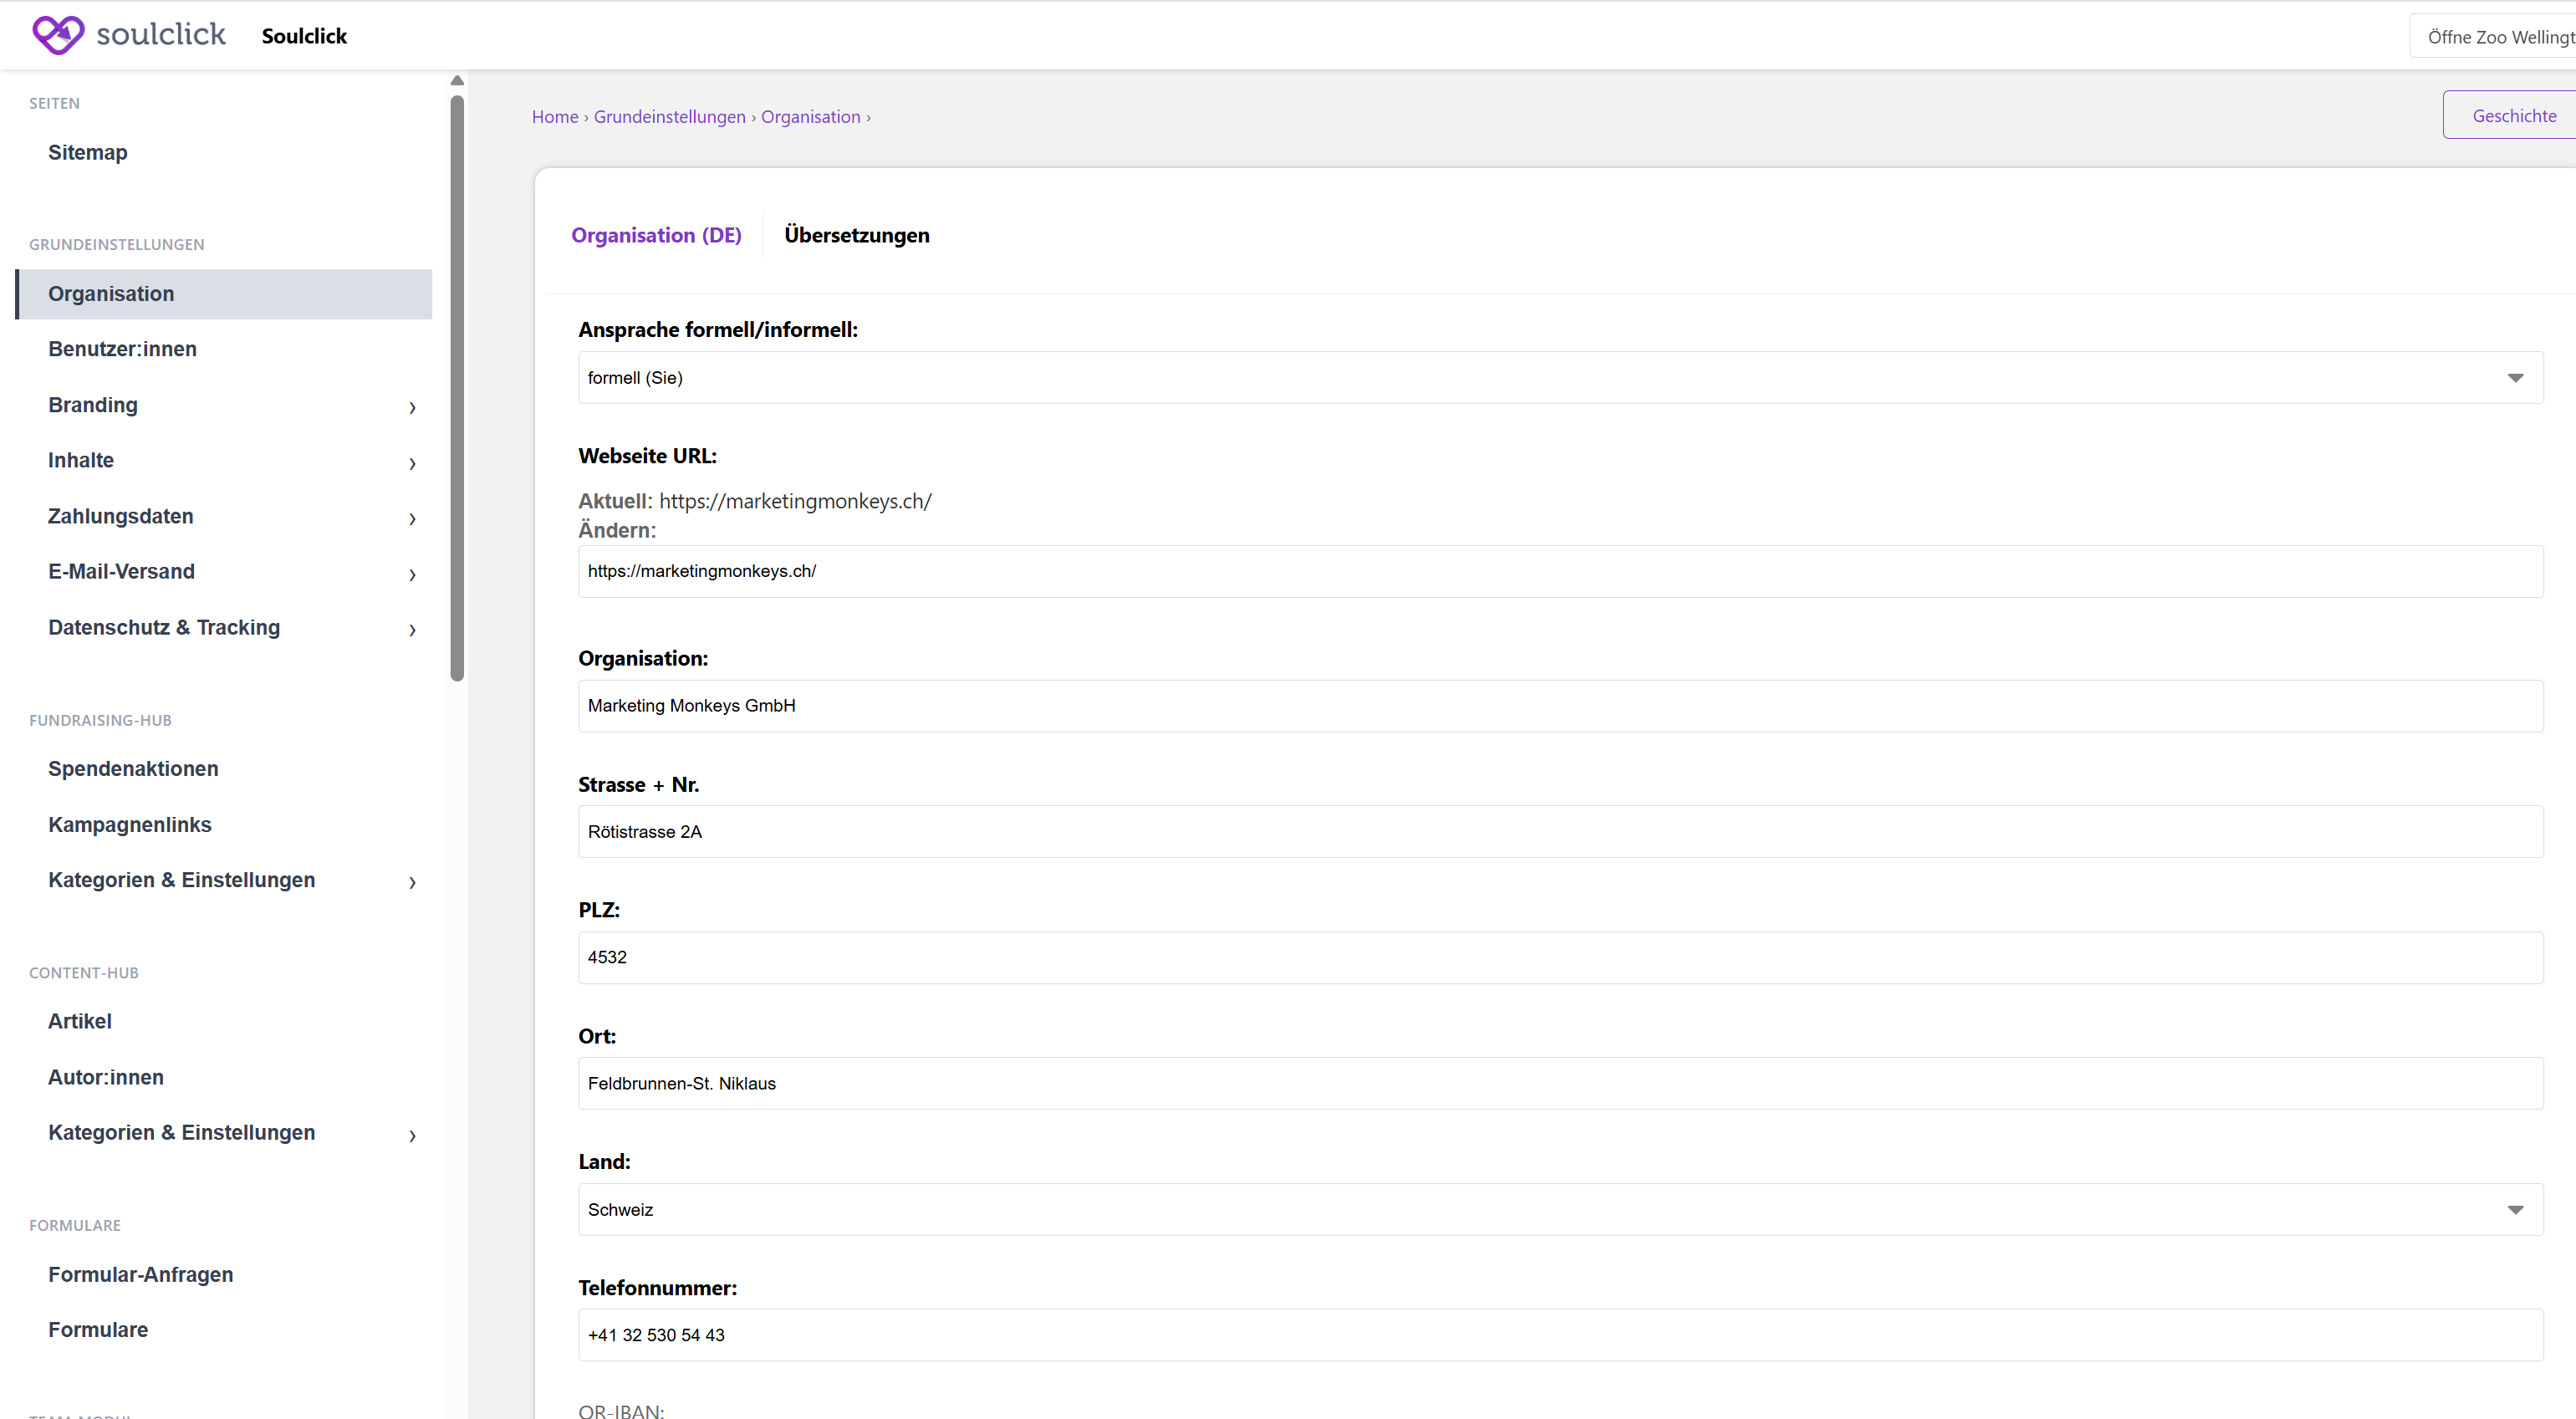Screen dimensions: 2576x1419
Task: Switch to the Übersetzungen tab
Action: click(x=856, y=235)
